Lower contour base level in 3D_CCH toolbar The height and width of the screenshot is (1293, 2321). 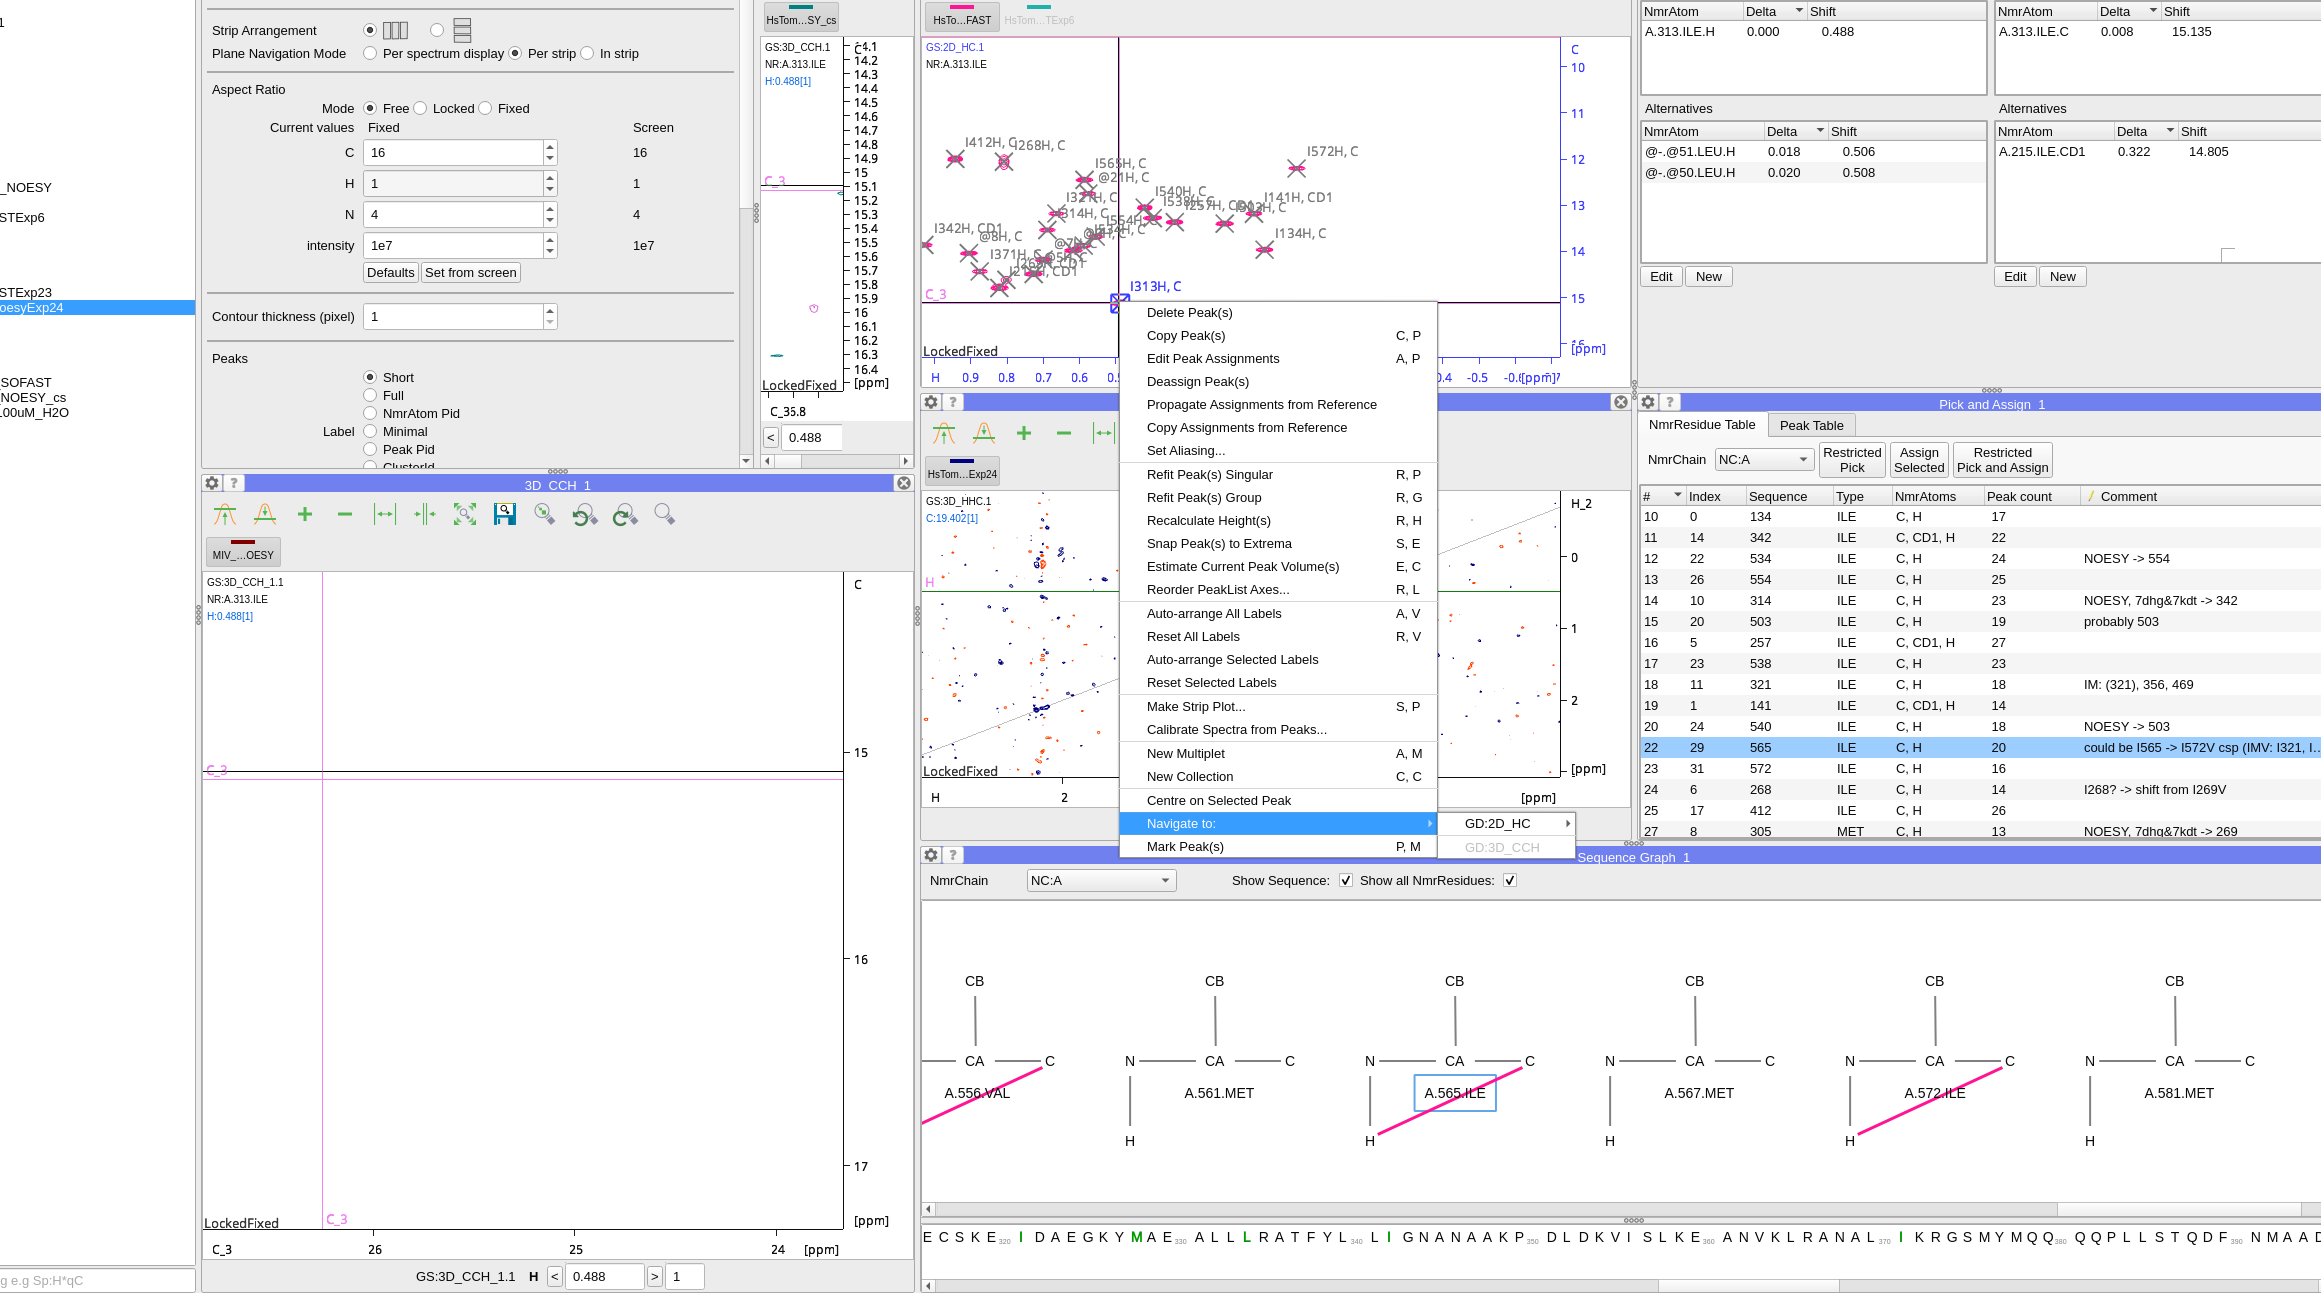(265, 514)
